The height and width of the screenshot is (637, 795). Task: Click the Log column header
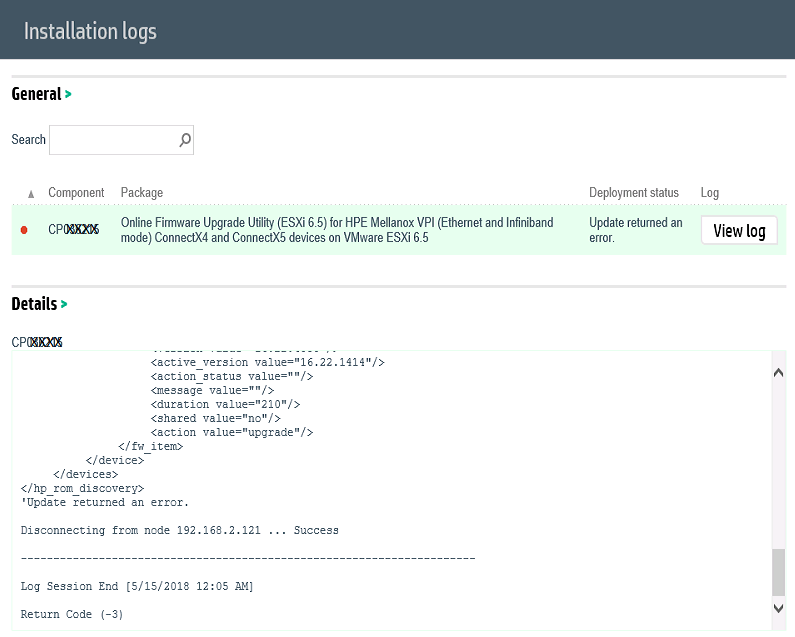[709, 193]
